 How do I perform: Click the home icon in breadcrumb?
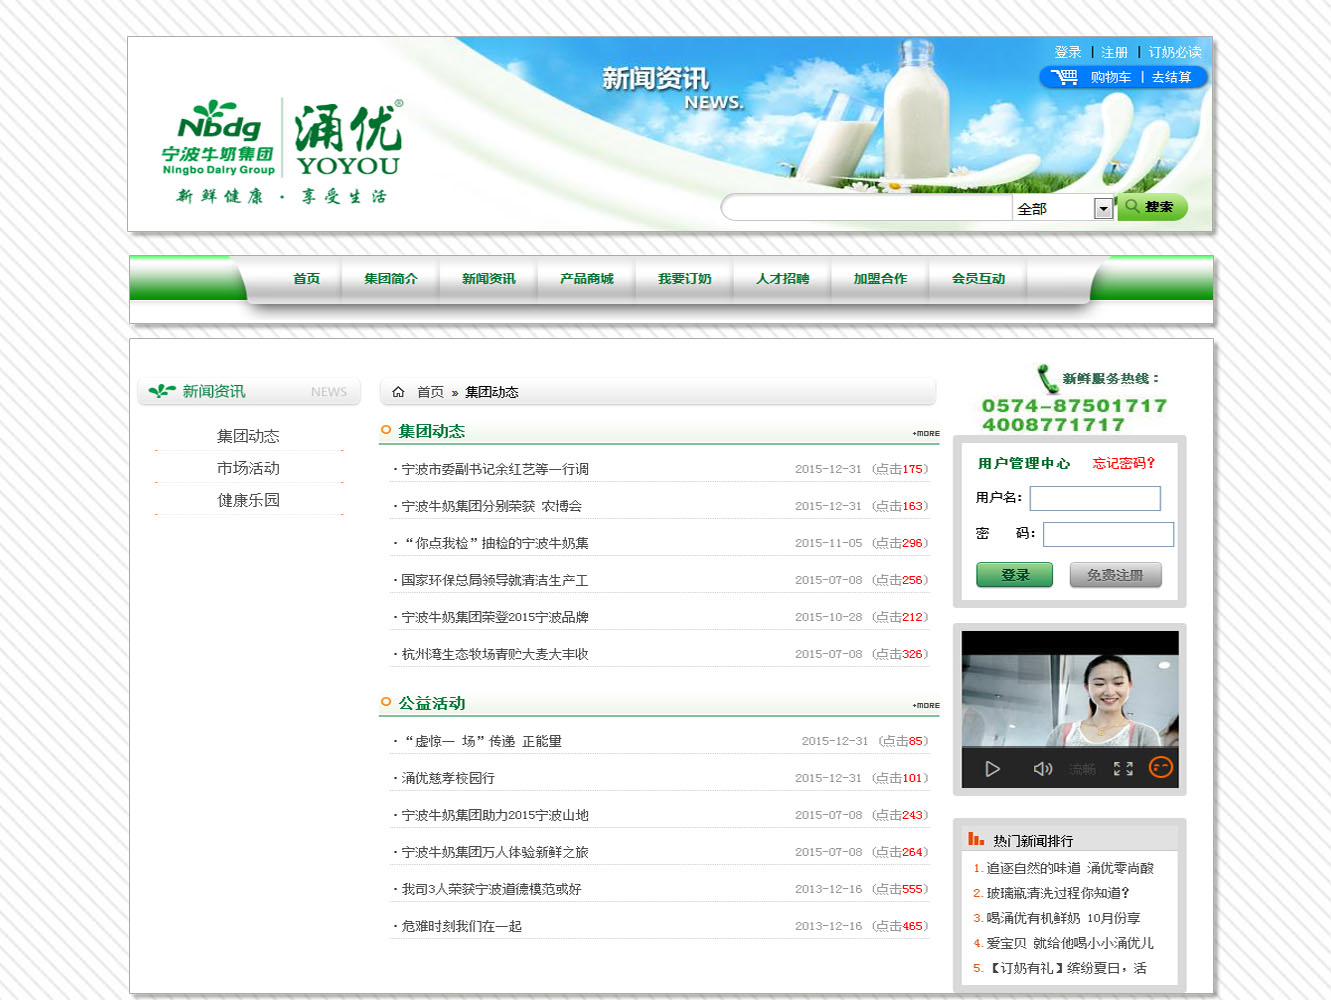(x=398, y=392)
